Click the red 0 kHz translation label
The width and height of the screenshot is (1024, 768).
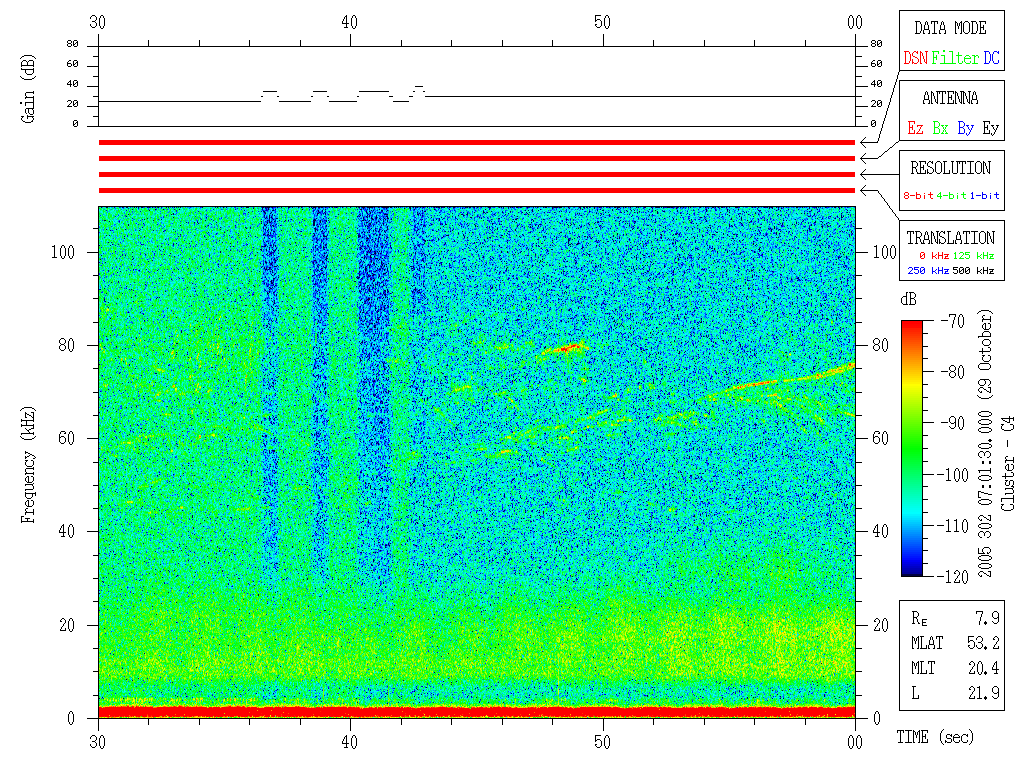[x=934, y=255]
